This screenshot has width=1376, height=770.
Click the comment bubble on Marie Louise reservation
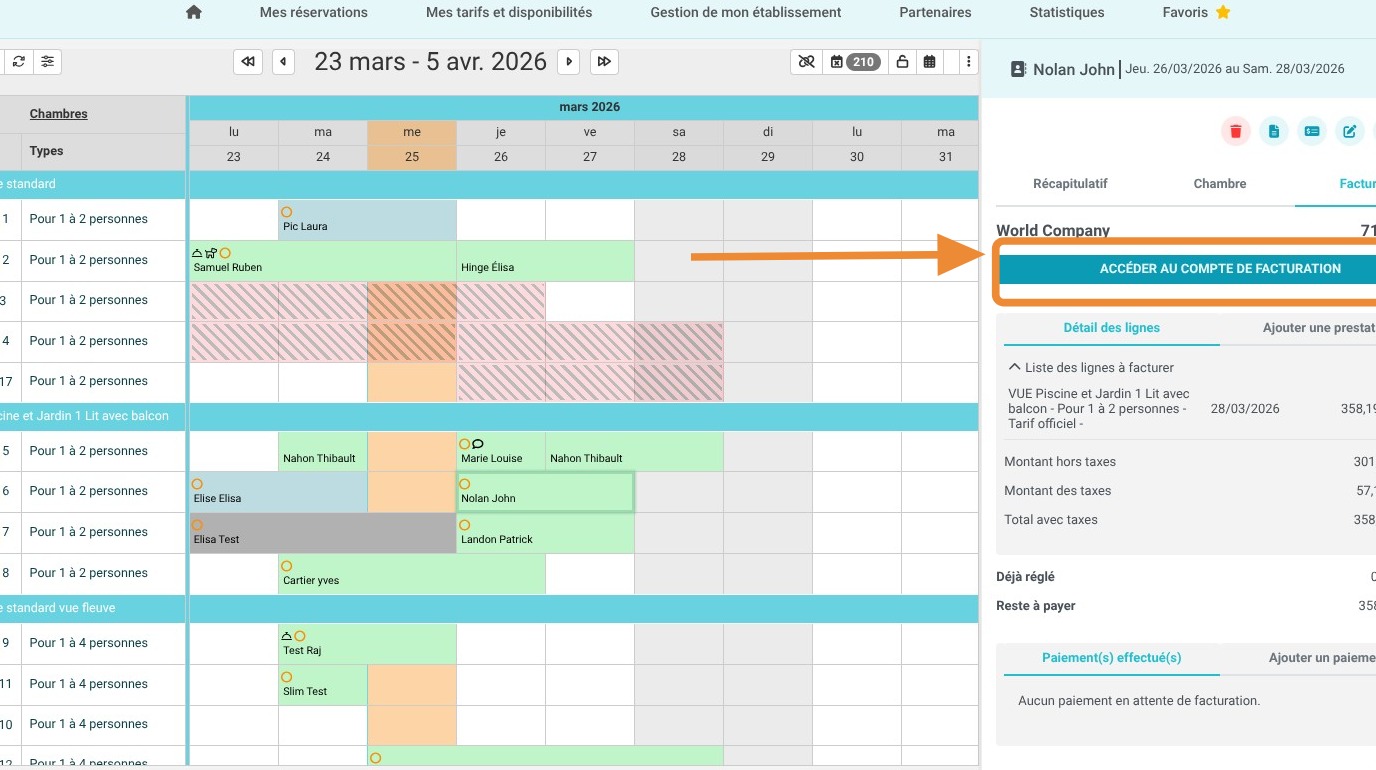pos(478,444)
